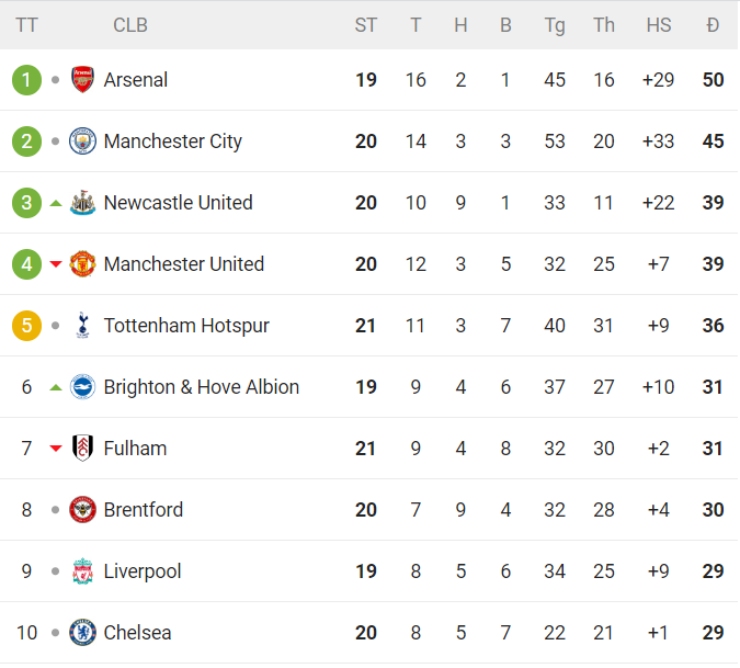Click the ST matches played header

(366, 25)
